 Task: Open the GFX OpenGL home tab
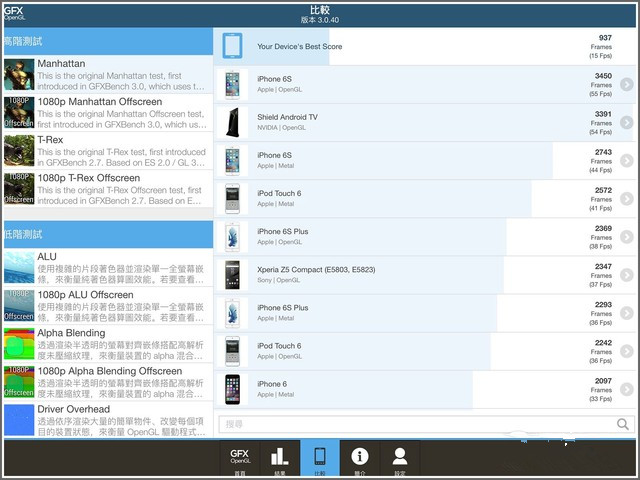(240, 459)
